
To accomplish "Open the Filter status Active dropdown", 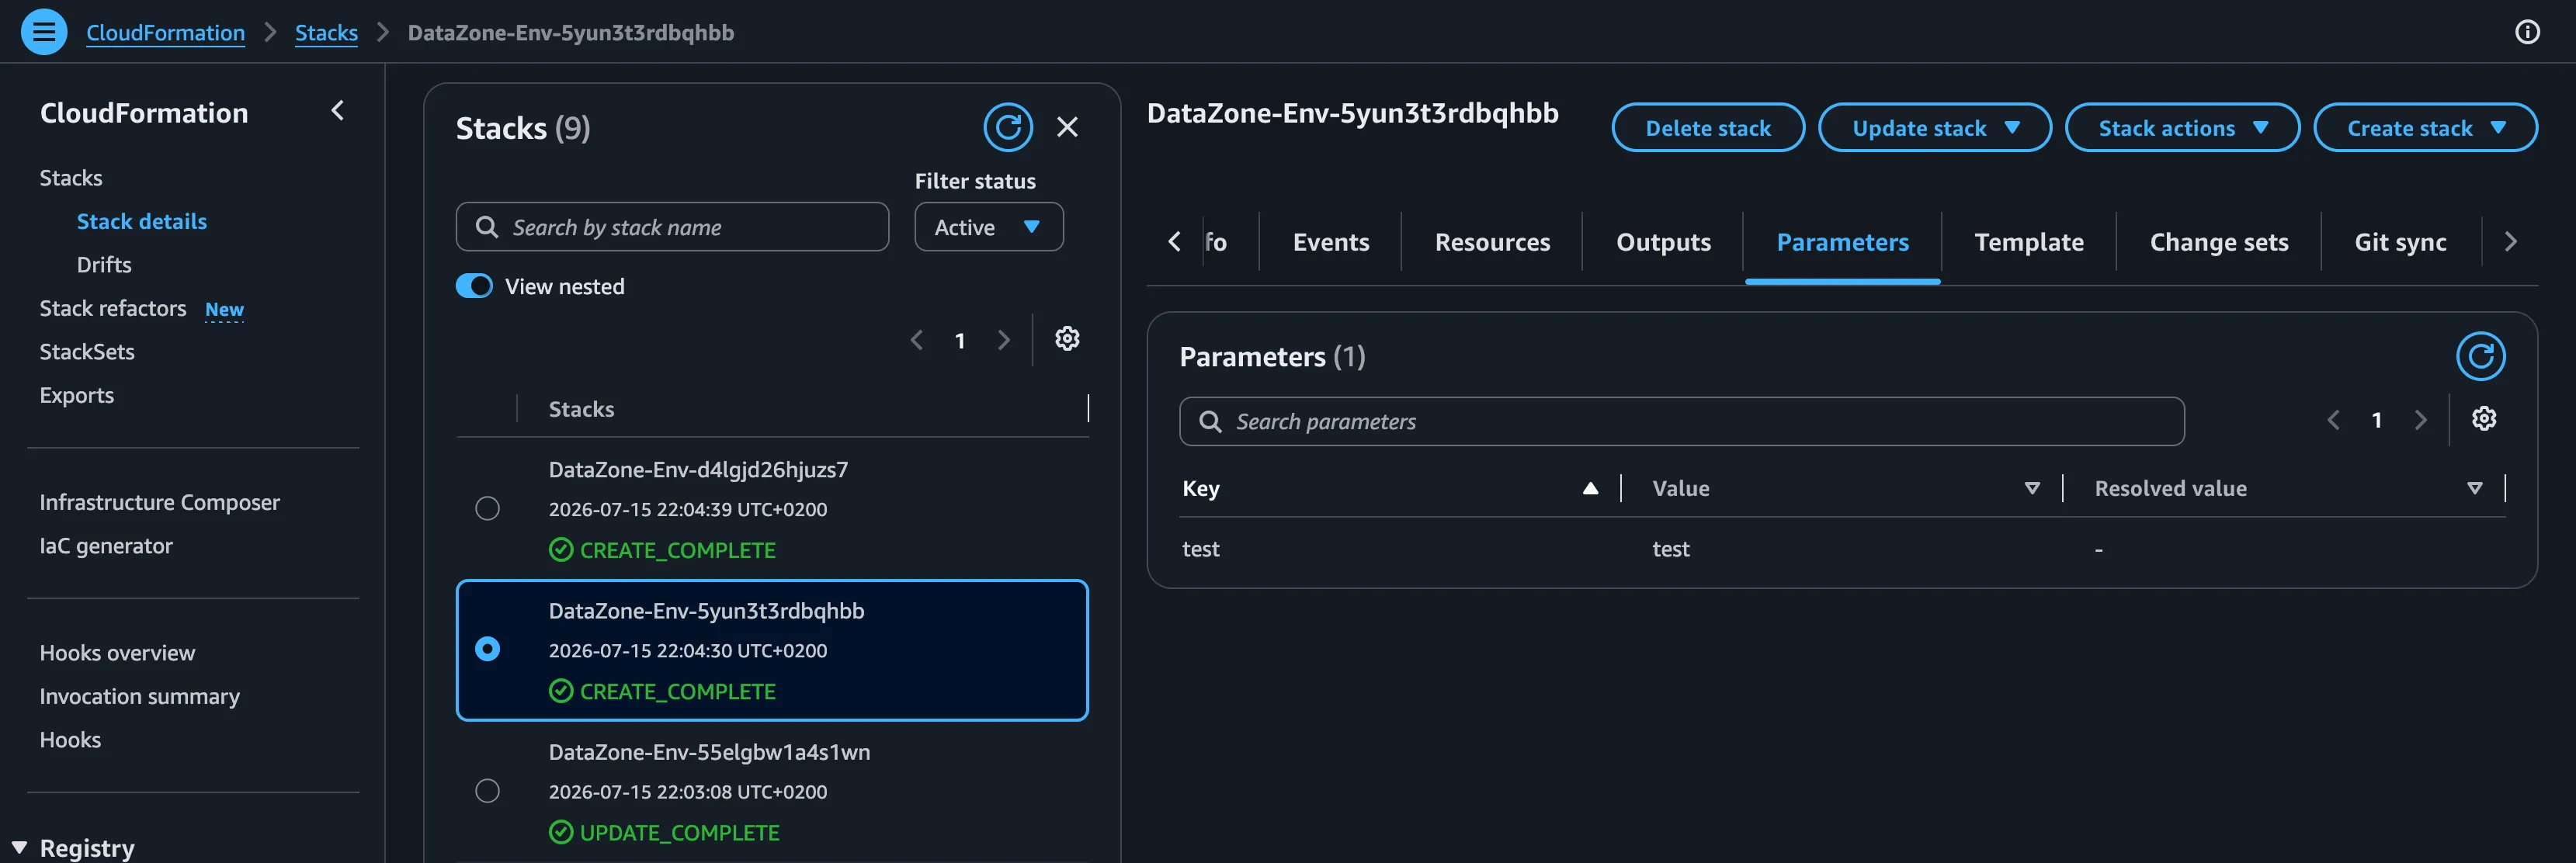I will click(988, 227).
